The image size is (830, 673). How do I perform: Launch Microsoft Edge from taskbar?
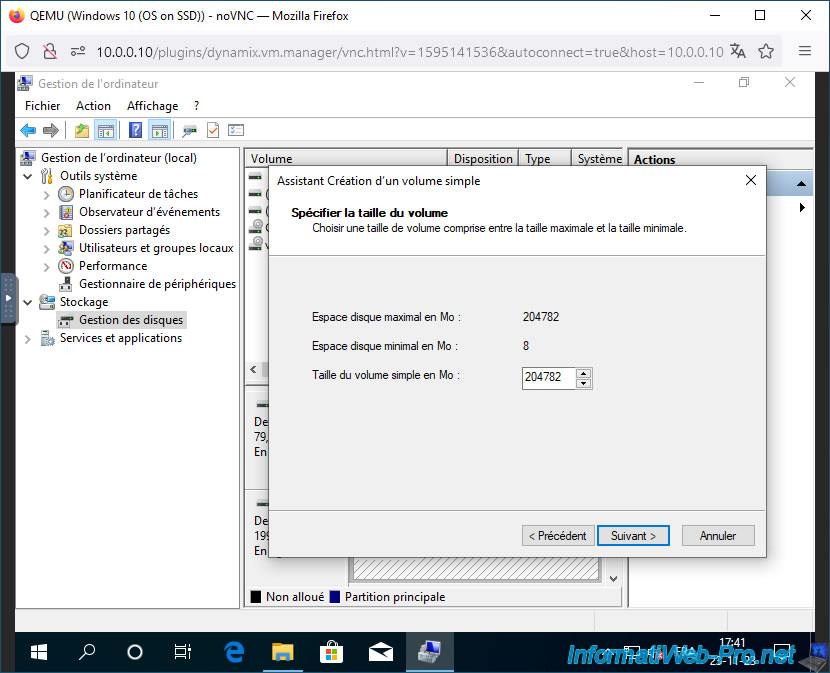(x=234, y=652)
